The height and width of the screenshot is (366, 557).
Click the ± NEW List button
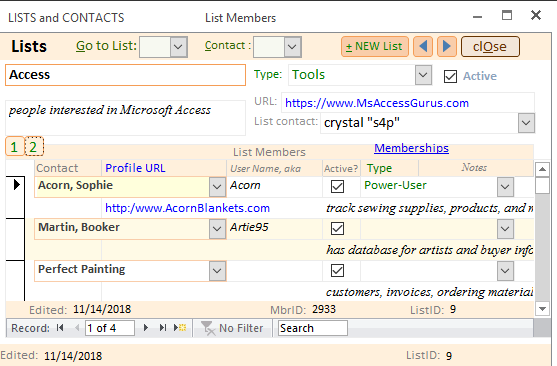pos(375,47)
